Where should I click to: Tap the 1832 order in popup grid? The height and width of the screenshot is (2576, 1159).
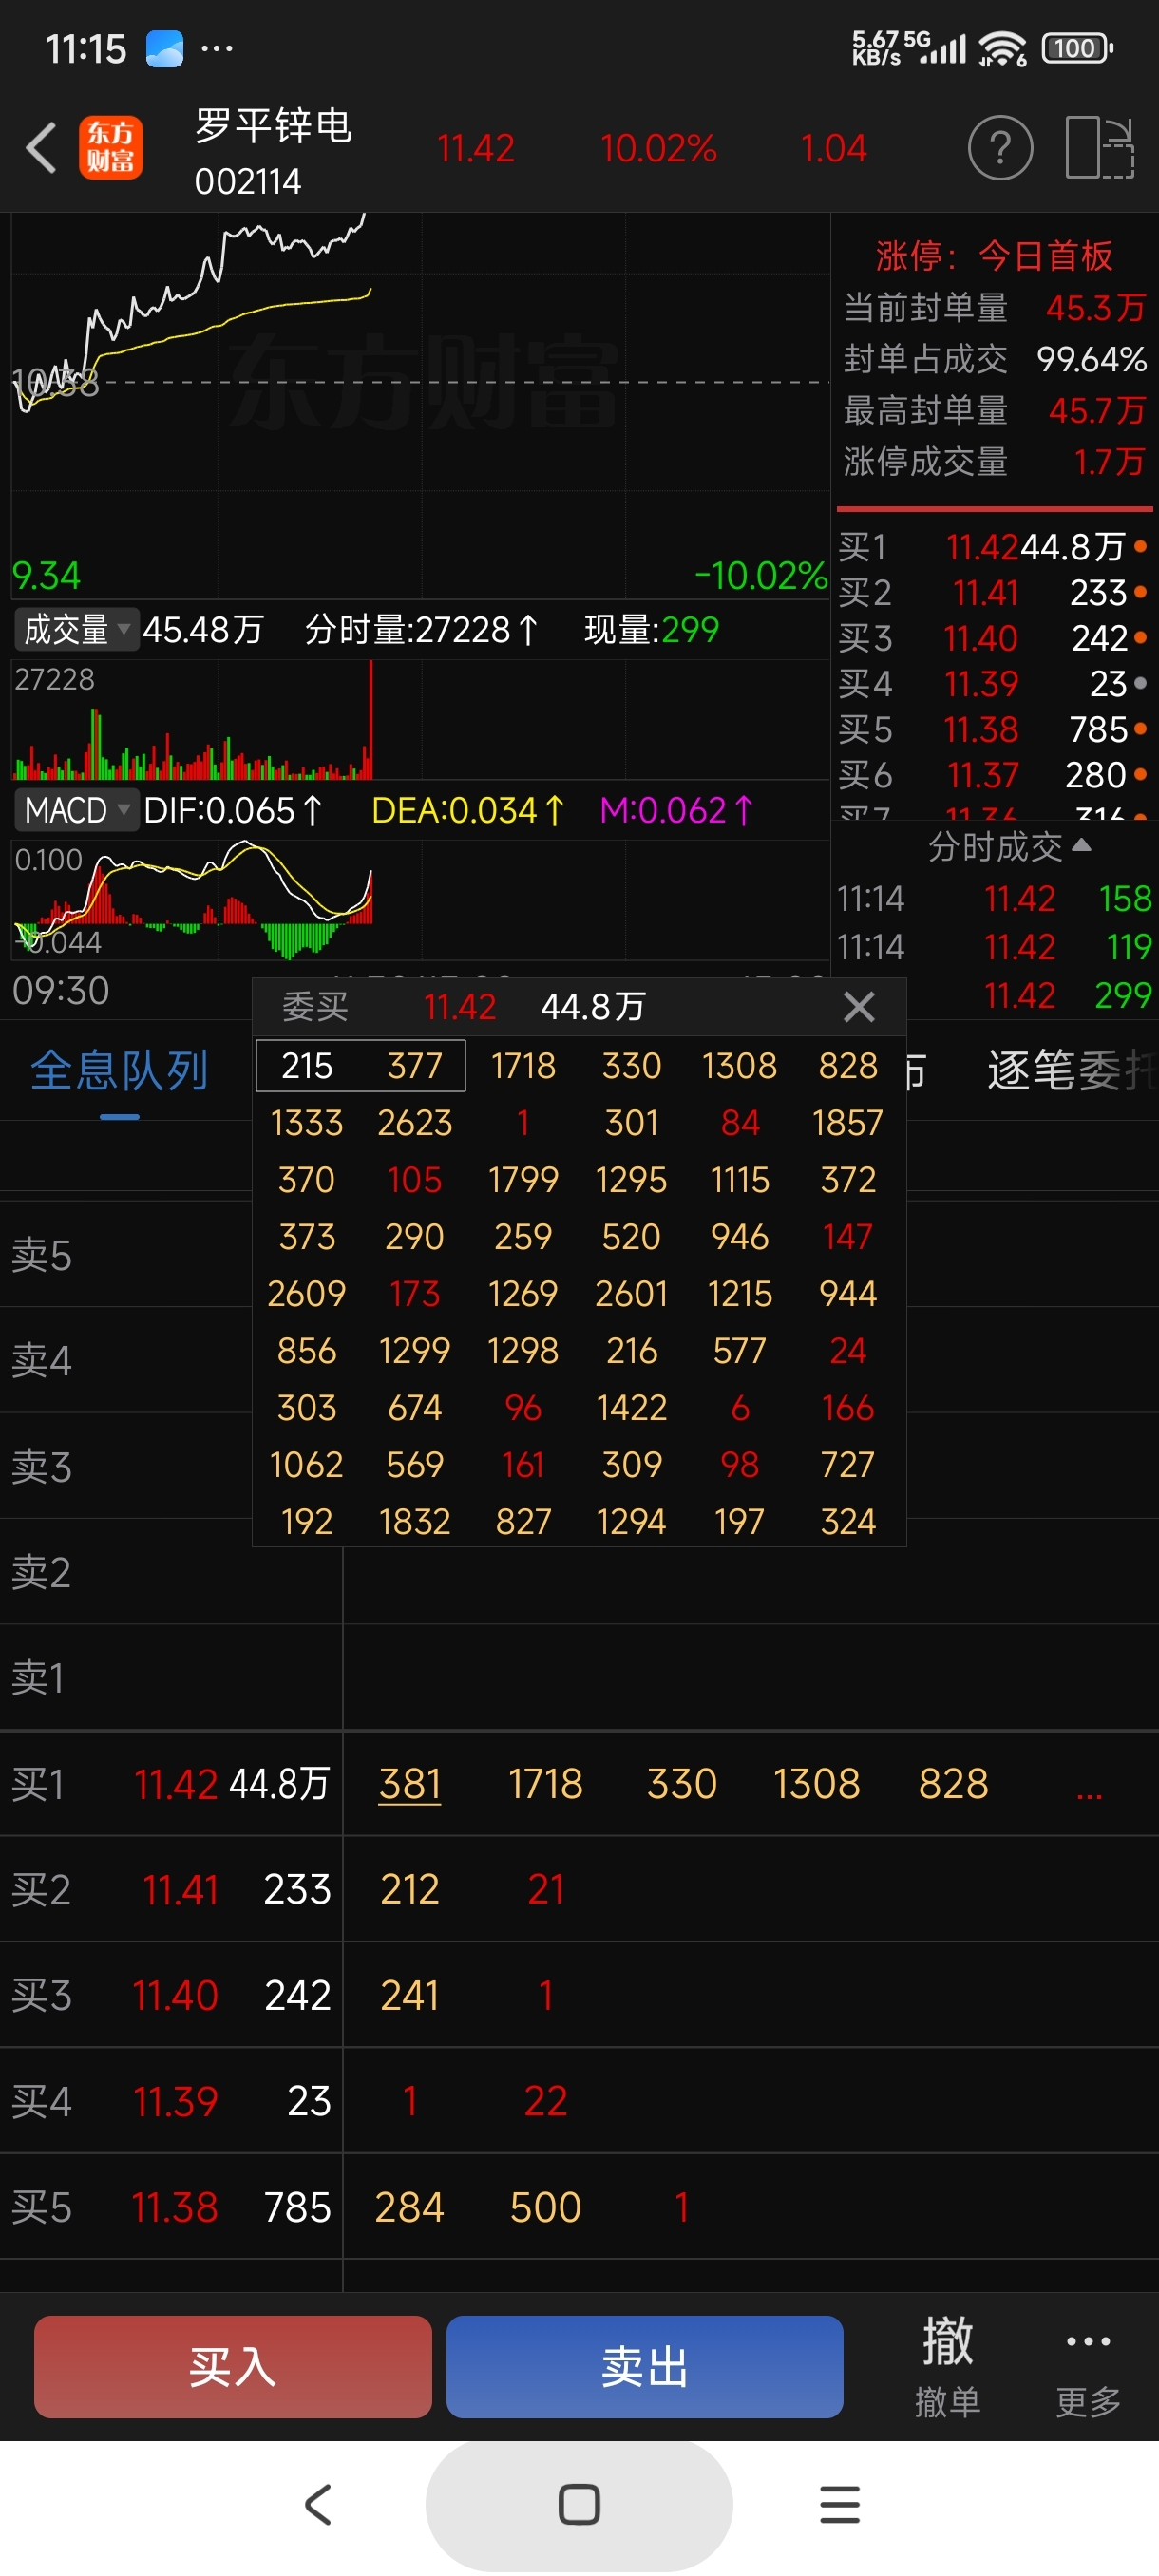(415, 1522)
